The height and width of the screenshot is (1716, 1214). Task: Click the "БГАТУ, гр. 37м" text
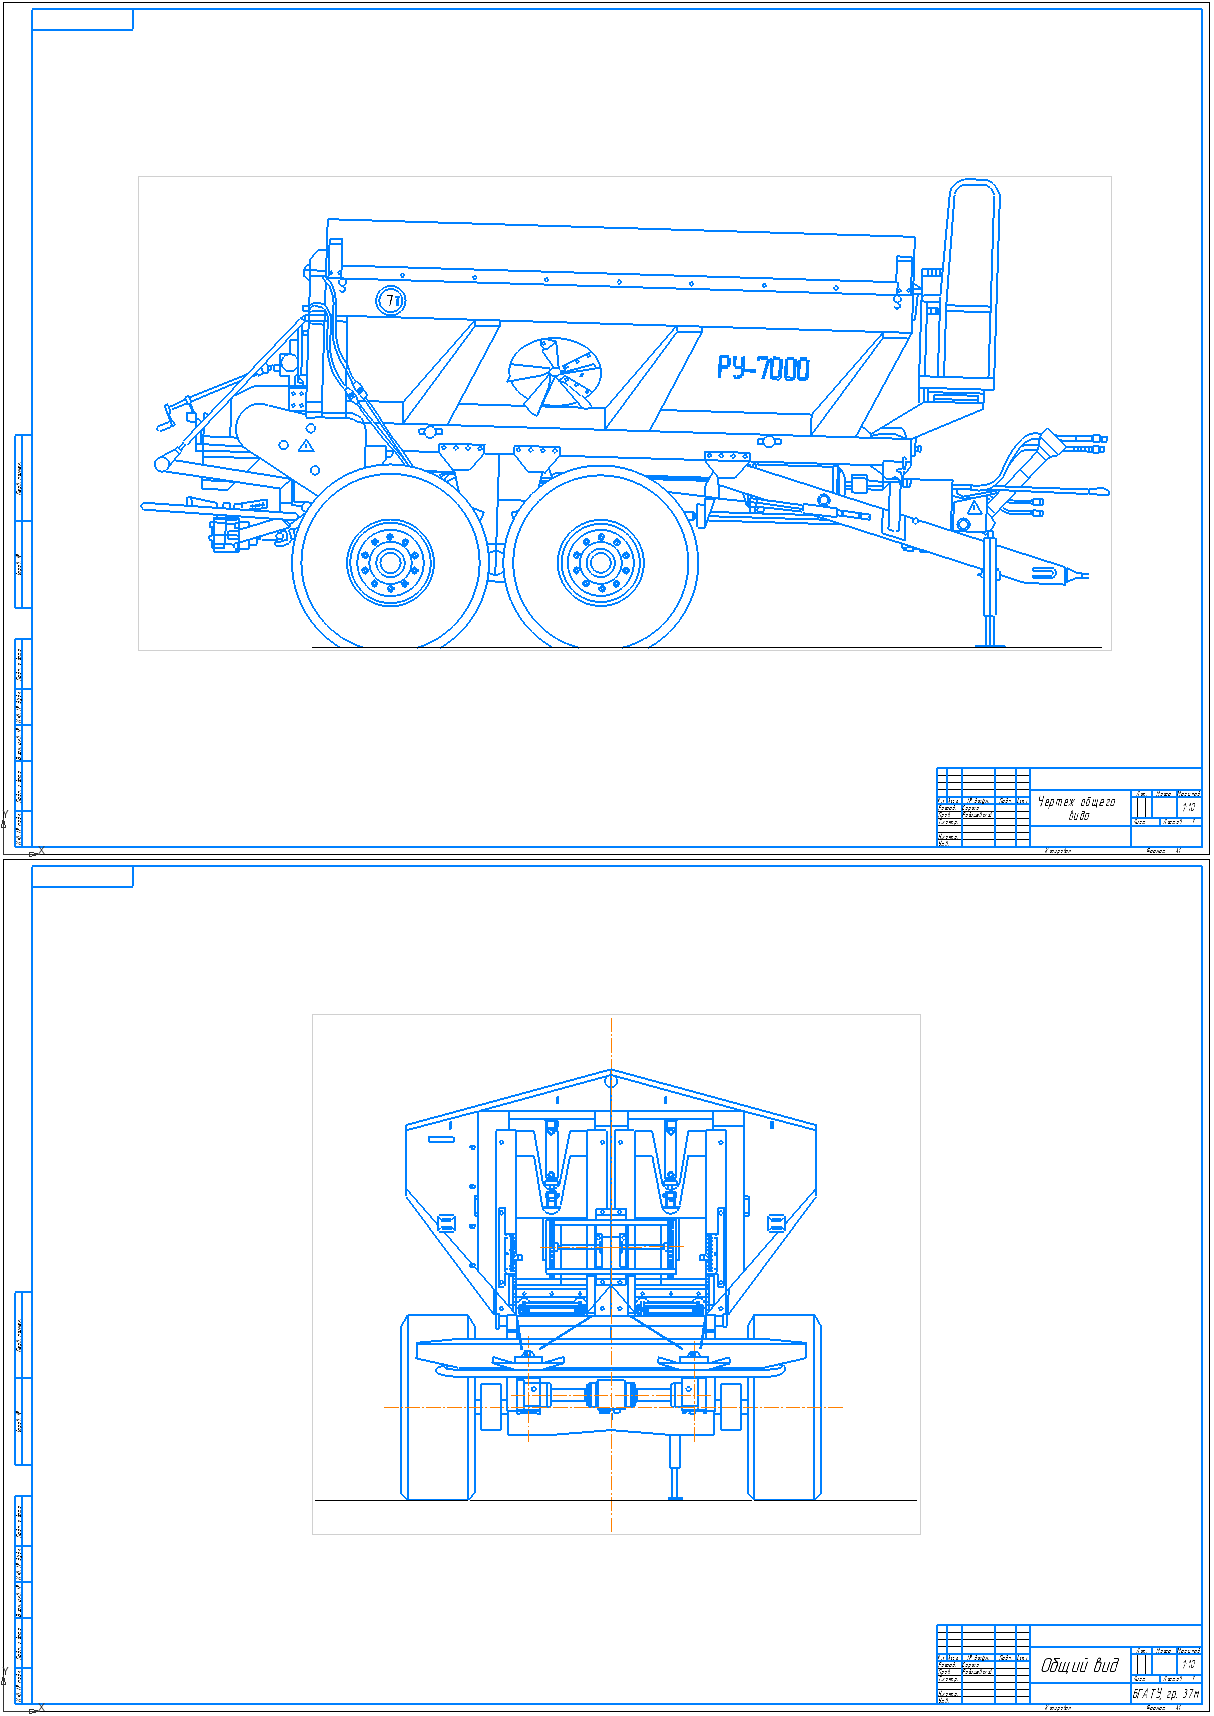(1166, 1694)
